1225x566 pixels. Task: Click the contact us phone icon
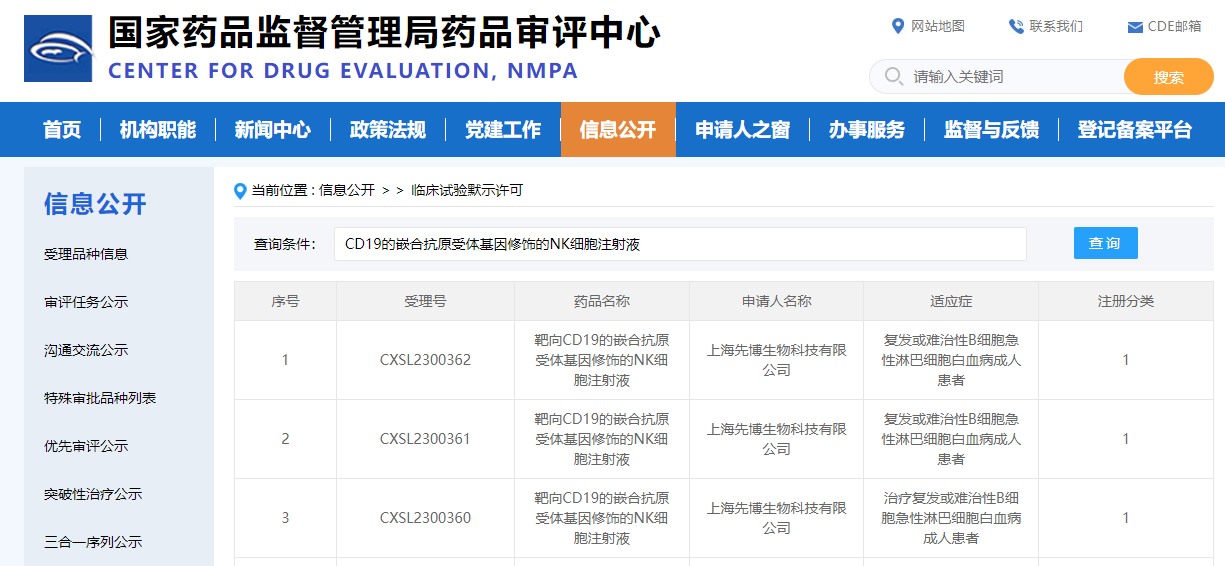tap(1016, 26)
